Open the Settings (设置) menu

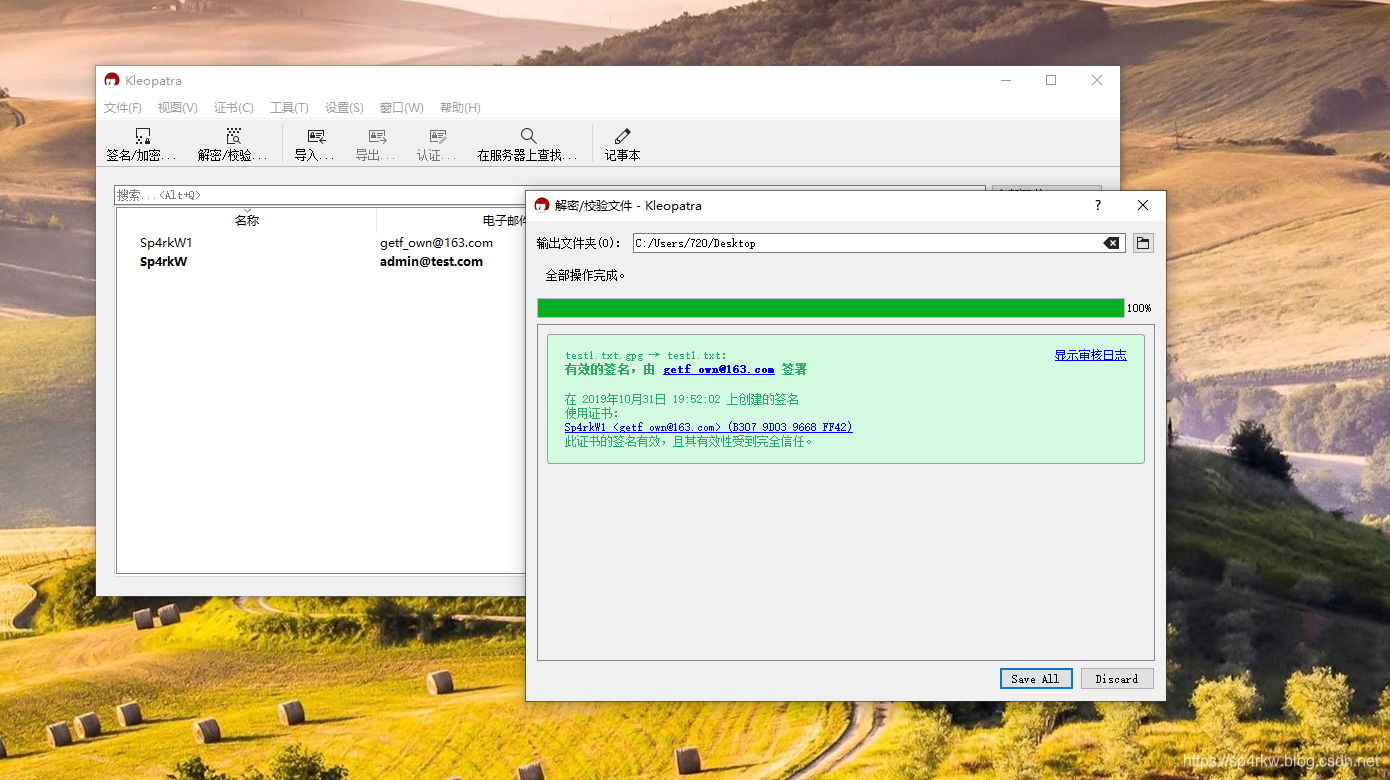(344, 108)
